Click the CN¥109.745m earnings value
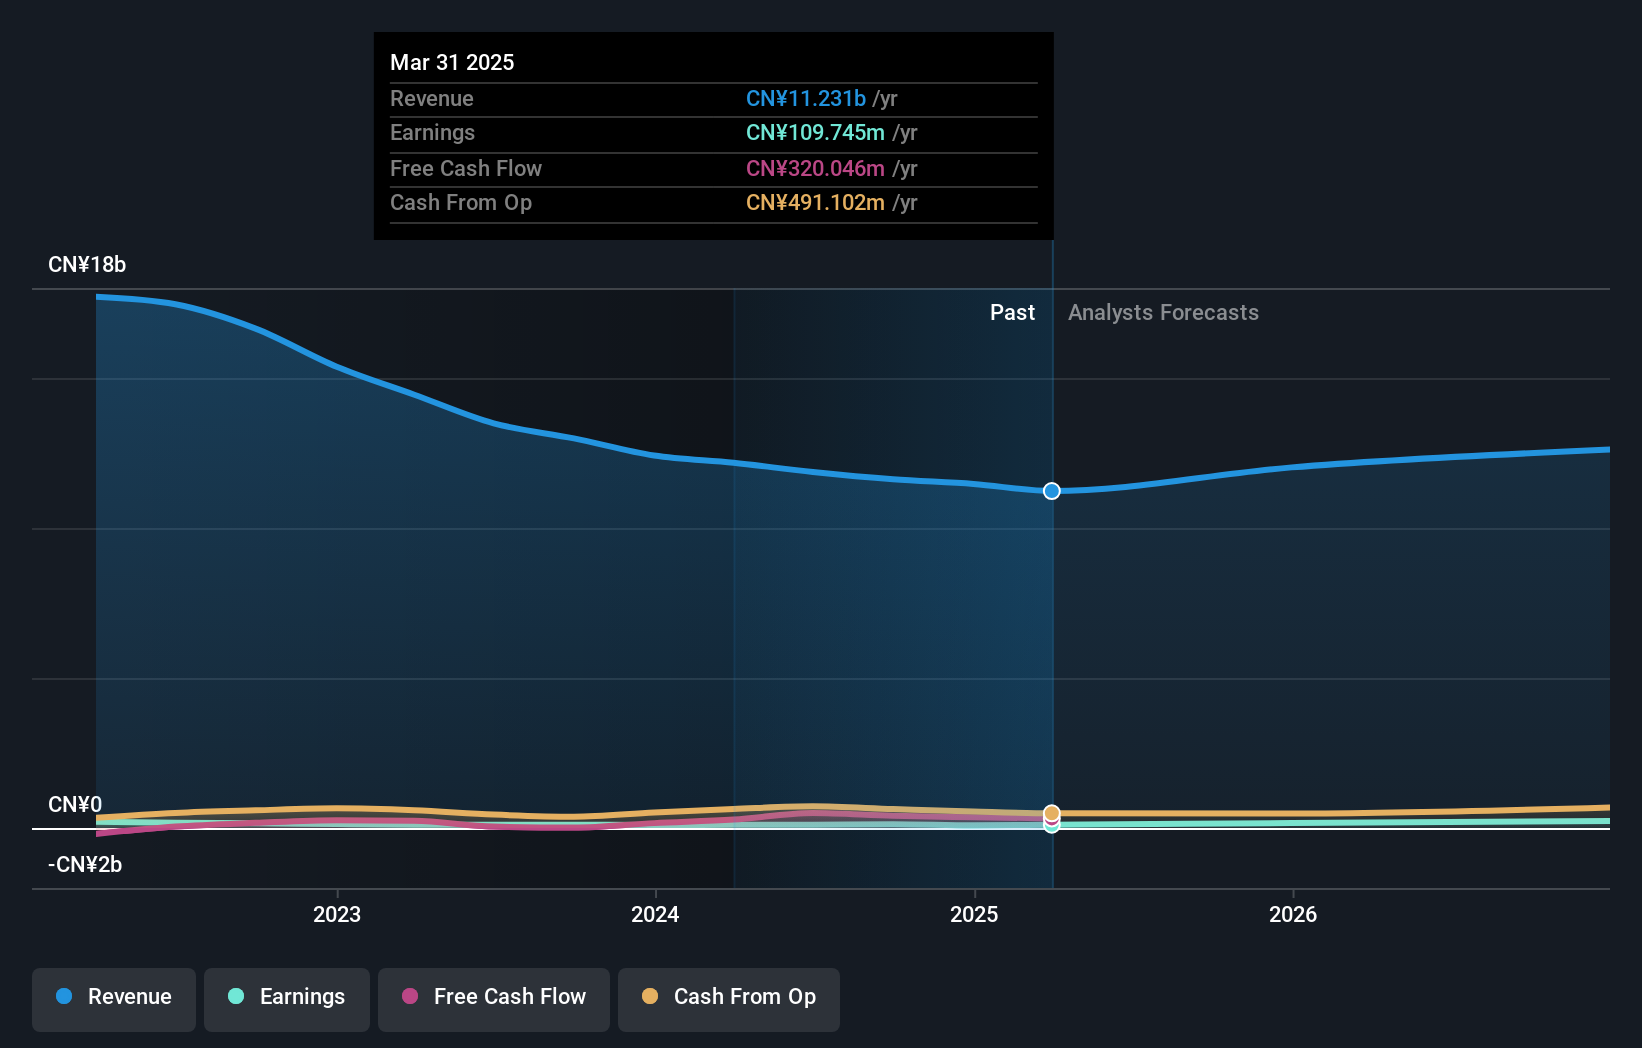 [x=815, y=132]
